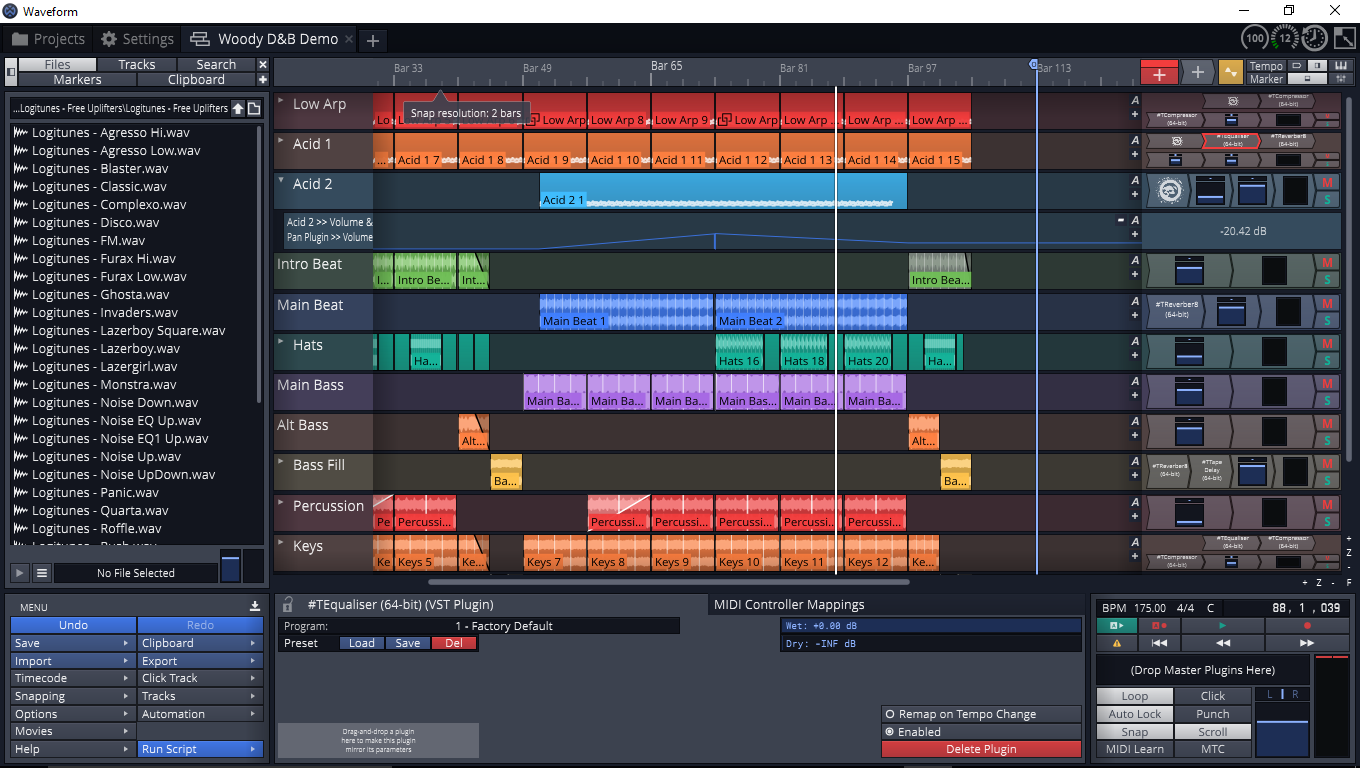Mute the Main Beat track
The height and width of the screenshot is (768, 1360).
tap(1326, 304)
